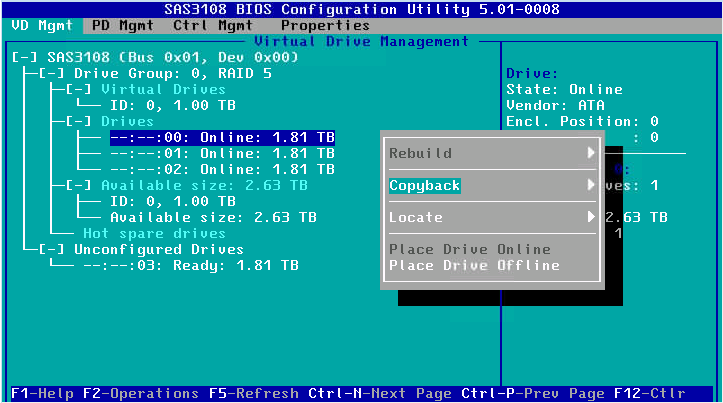
Task: Collapse the Drive Group 0 RAID 5 node
Action: 52,73
